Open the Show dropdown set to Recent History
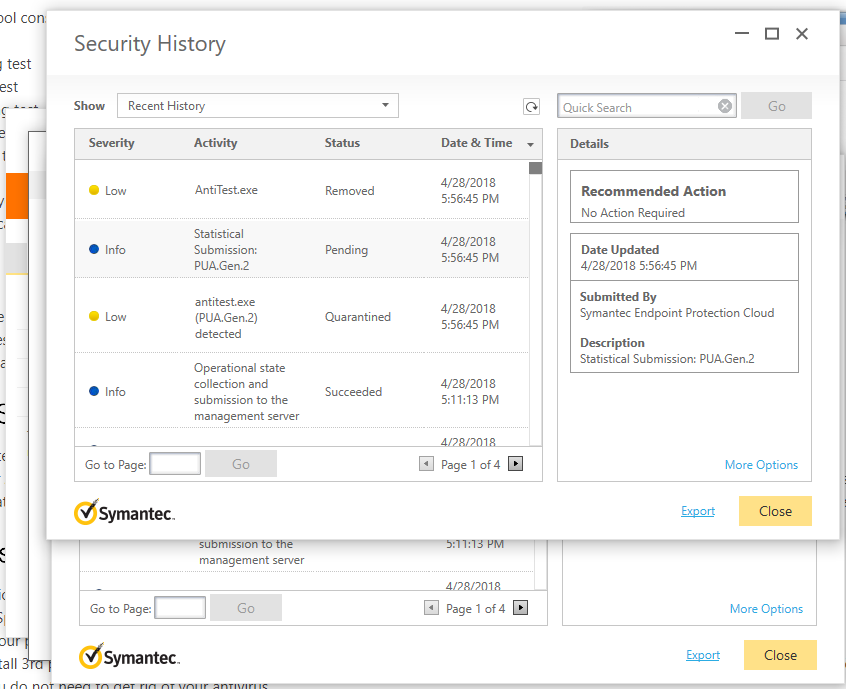This screenshot has height=689, width=846. tap(258, 106)
